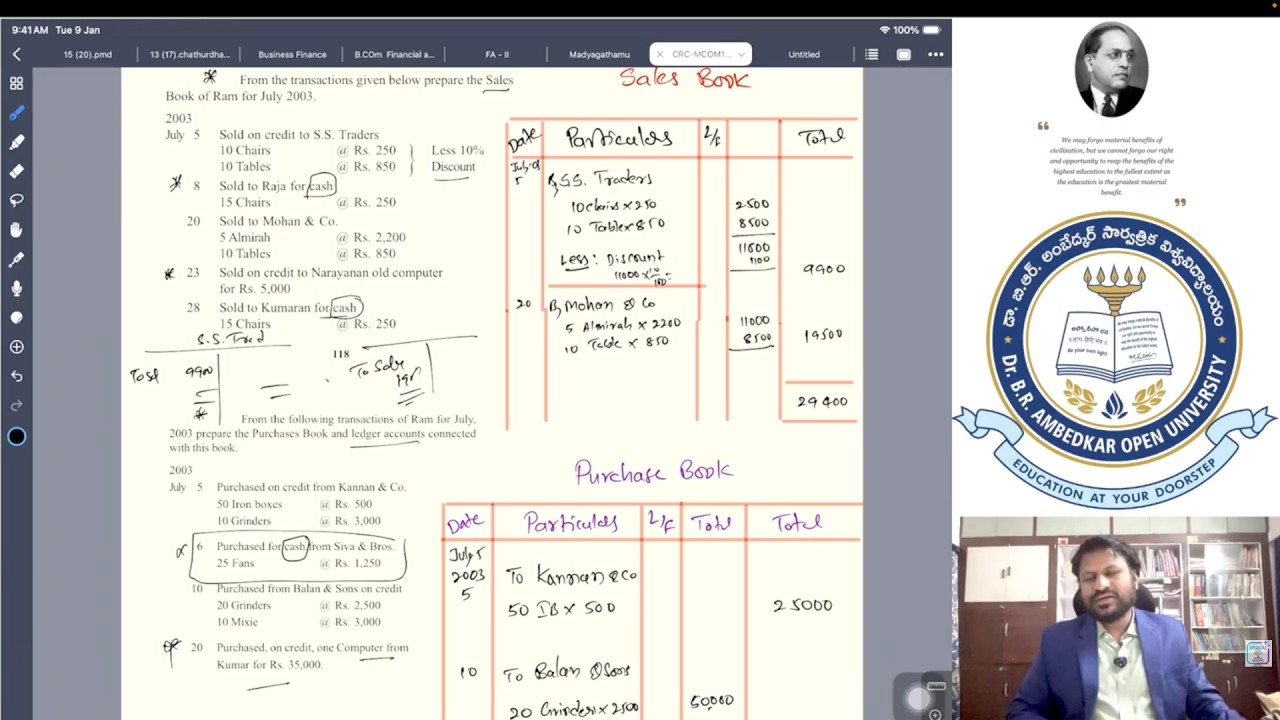
Task: Tap the zoom plus icon near bottom
Action: pyautogui.click(x=934, y=714)
